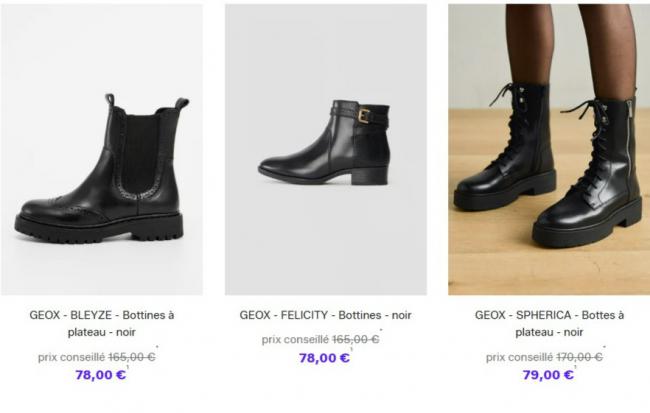650x413 pixels.
Task: Click the asterisk after FELICITY recommended price
Action: [x=381, y=332]
